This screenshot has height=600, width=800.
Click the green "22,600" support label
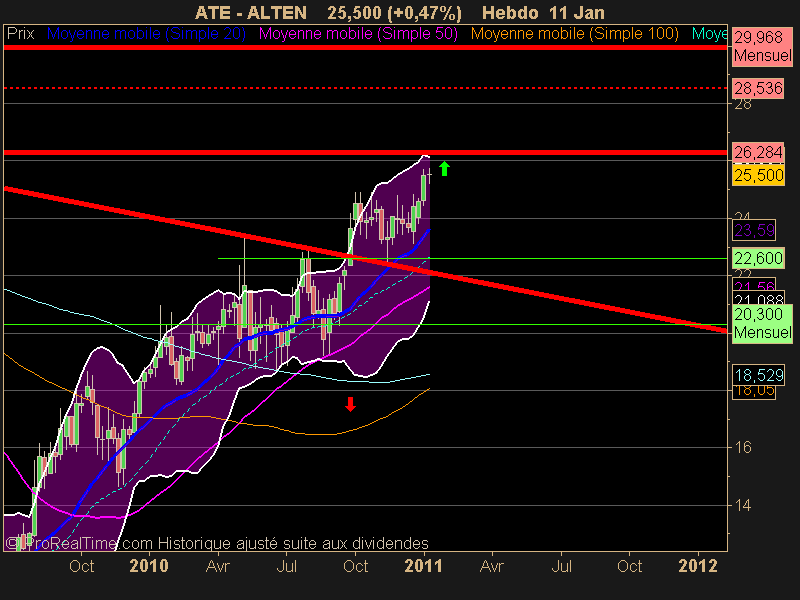pos(758,258)
